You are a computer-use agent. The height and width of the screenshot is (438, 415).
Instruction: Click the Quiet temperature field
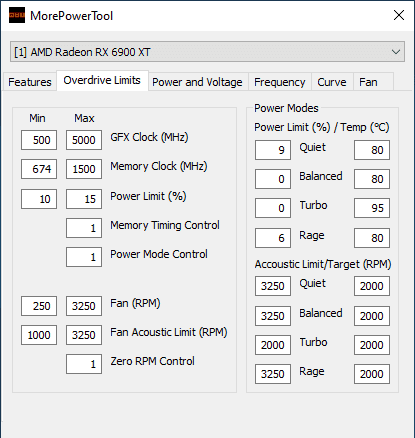pyautogui.click(x=372, y=150)
